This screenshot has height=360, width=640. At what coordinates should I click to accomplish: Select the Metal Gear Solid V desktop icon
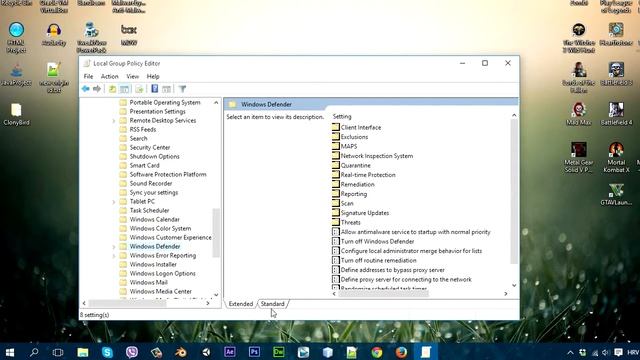click(578, 157)
